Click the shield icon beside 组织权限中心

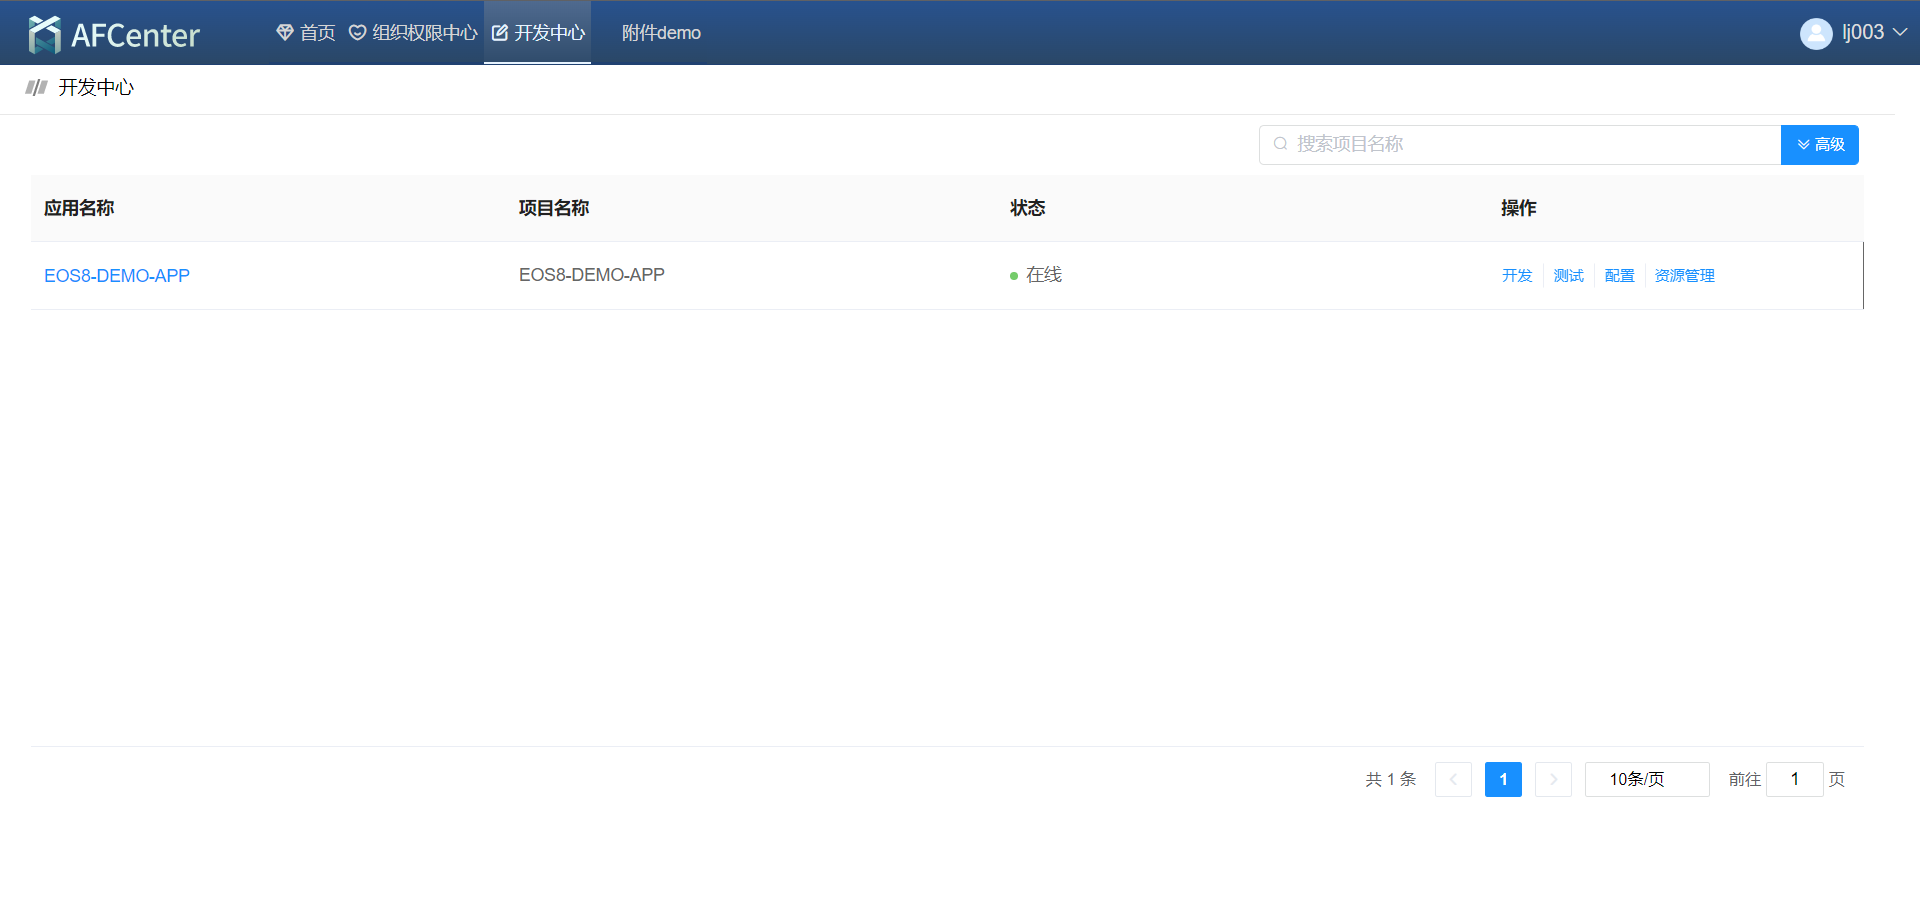pos(357,33)
